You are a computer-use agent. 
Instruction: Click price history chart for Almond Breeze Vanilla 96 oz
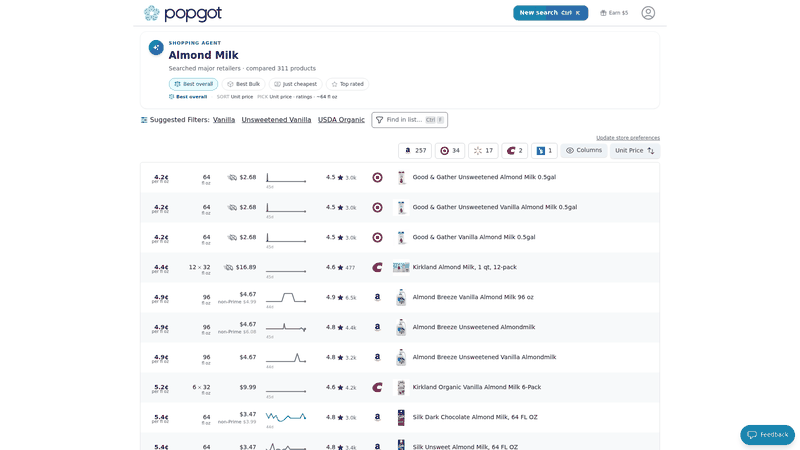click(x=286, y=297)
